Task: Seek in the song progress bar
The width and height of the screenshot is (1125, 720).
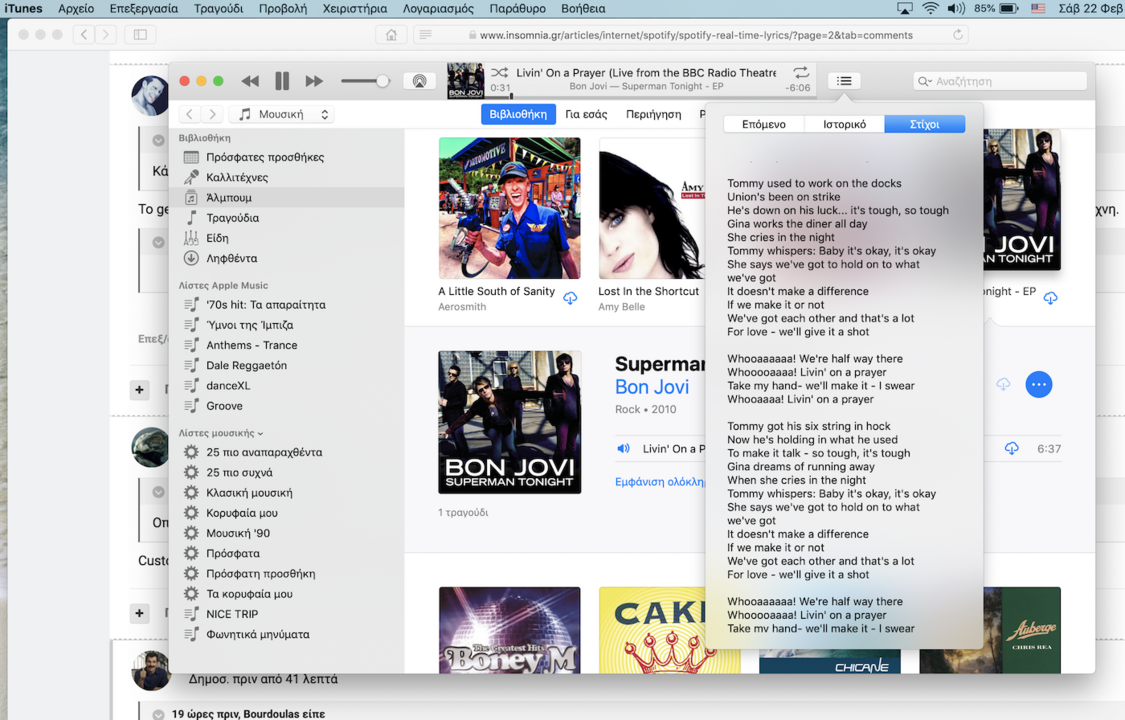Action: tap(648, 96)
